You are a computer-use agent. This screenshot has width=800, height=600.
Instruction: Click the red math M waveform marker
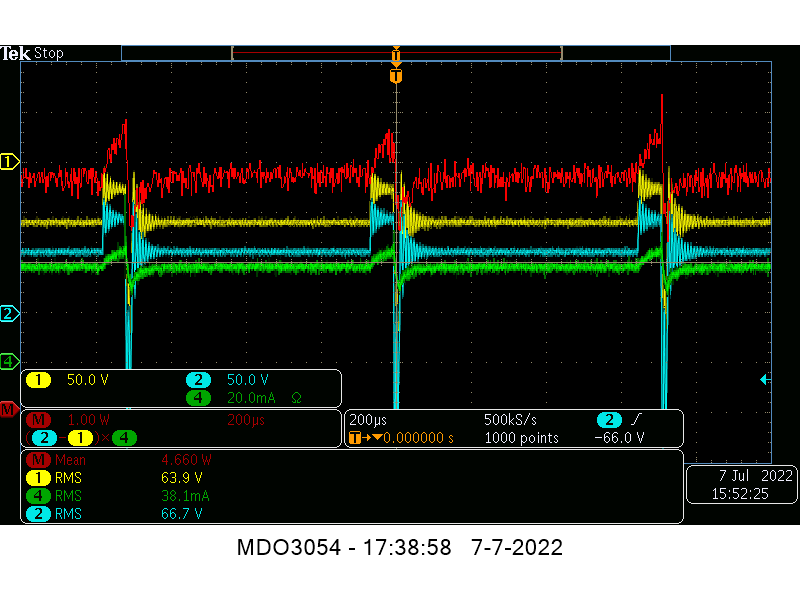8,410
